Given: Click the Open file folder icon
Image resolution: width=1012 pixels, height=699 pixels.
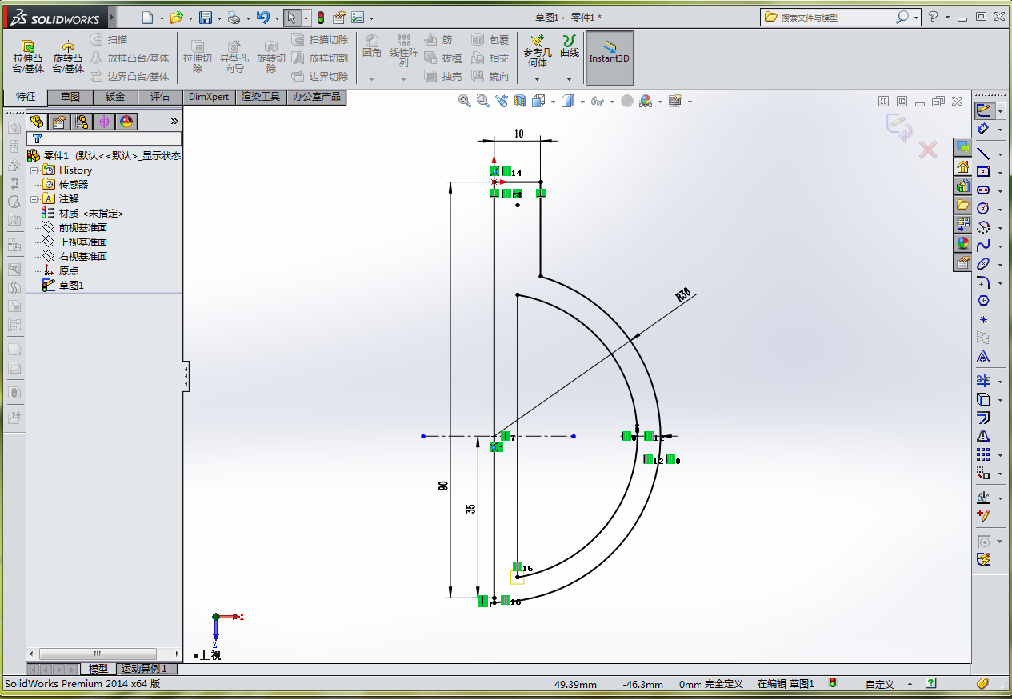Looking at the screenshot, I should pyautogui.click(x=175, y=17).
